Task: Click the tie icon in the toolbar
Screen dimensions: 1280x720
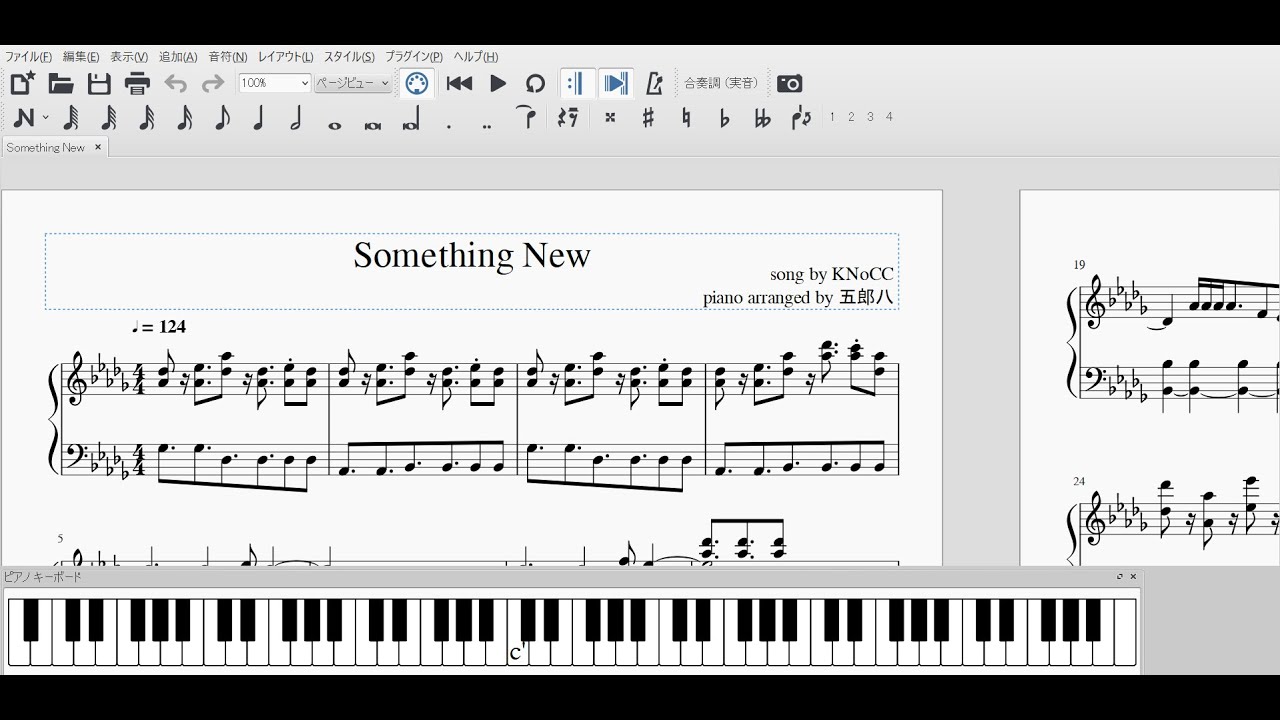Action: (x=527, y=117)
